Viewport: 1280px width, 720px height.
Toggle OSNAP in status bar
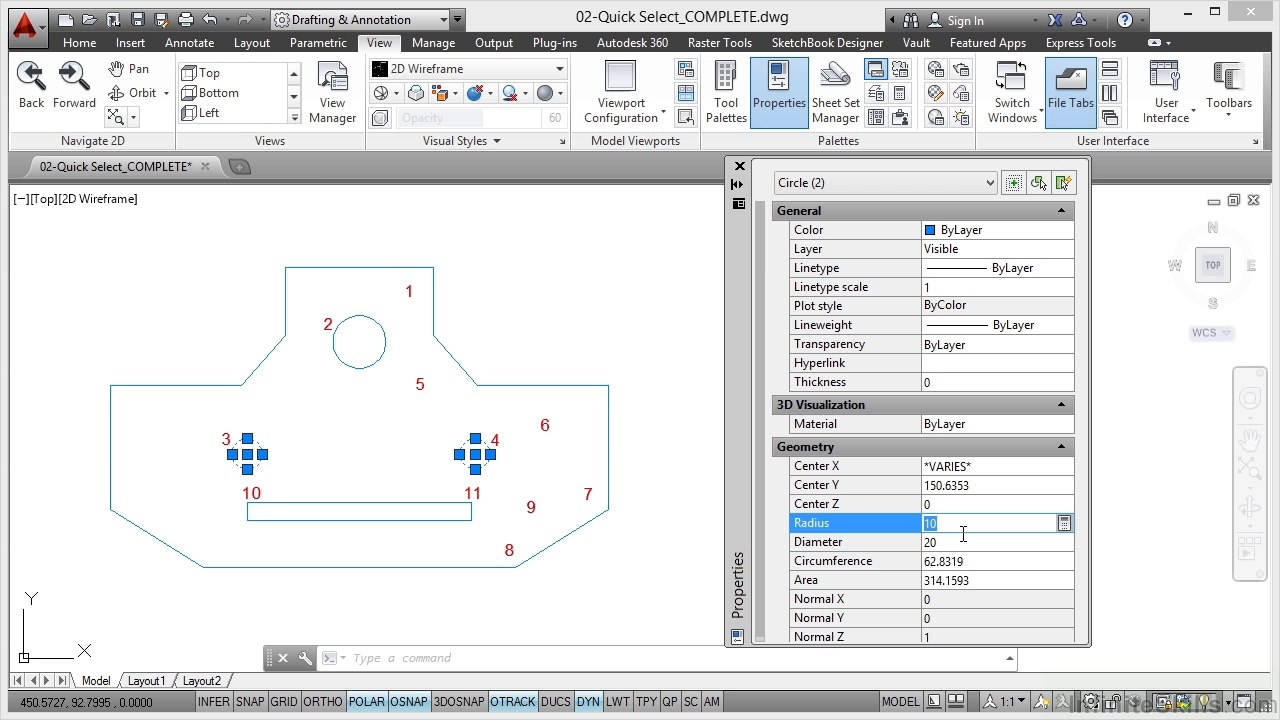(409, 702)
